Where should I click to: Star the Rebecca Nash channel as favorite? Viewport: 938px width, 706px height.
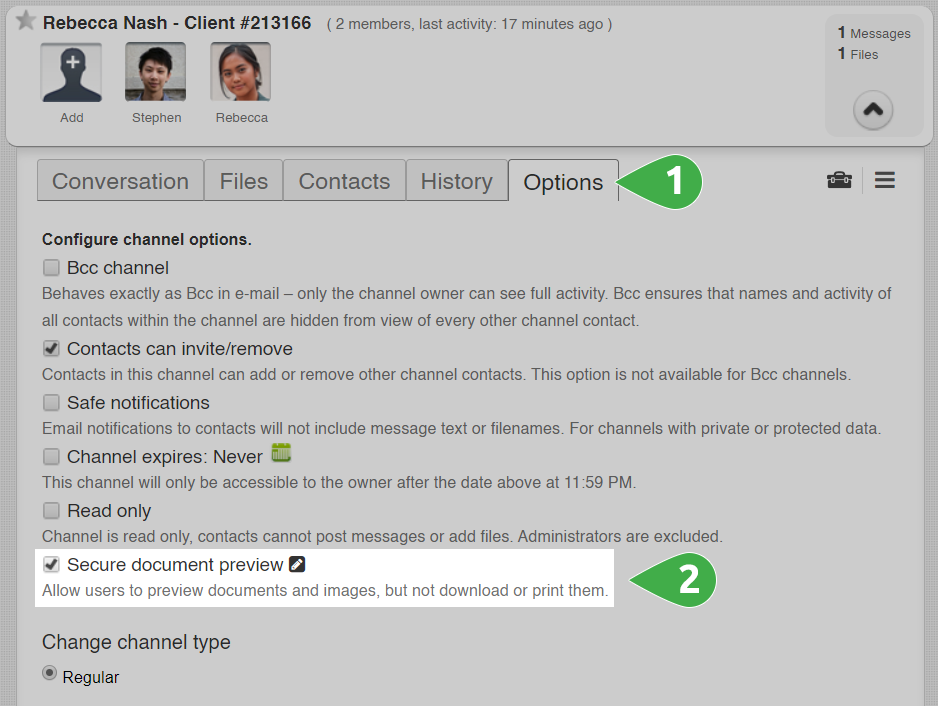click(x=25, y=21)
